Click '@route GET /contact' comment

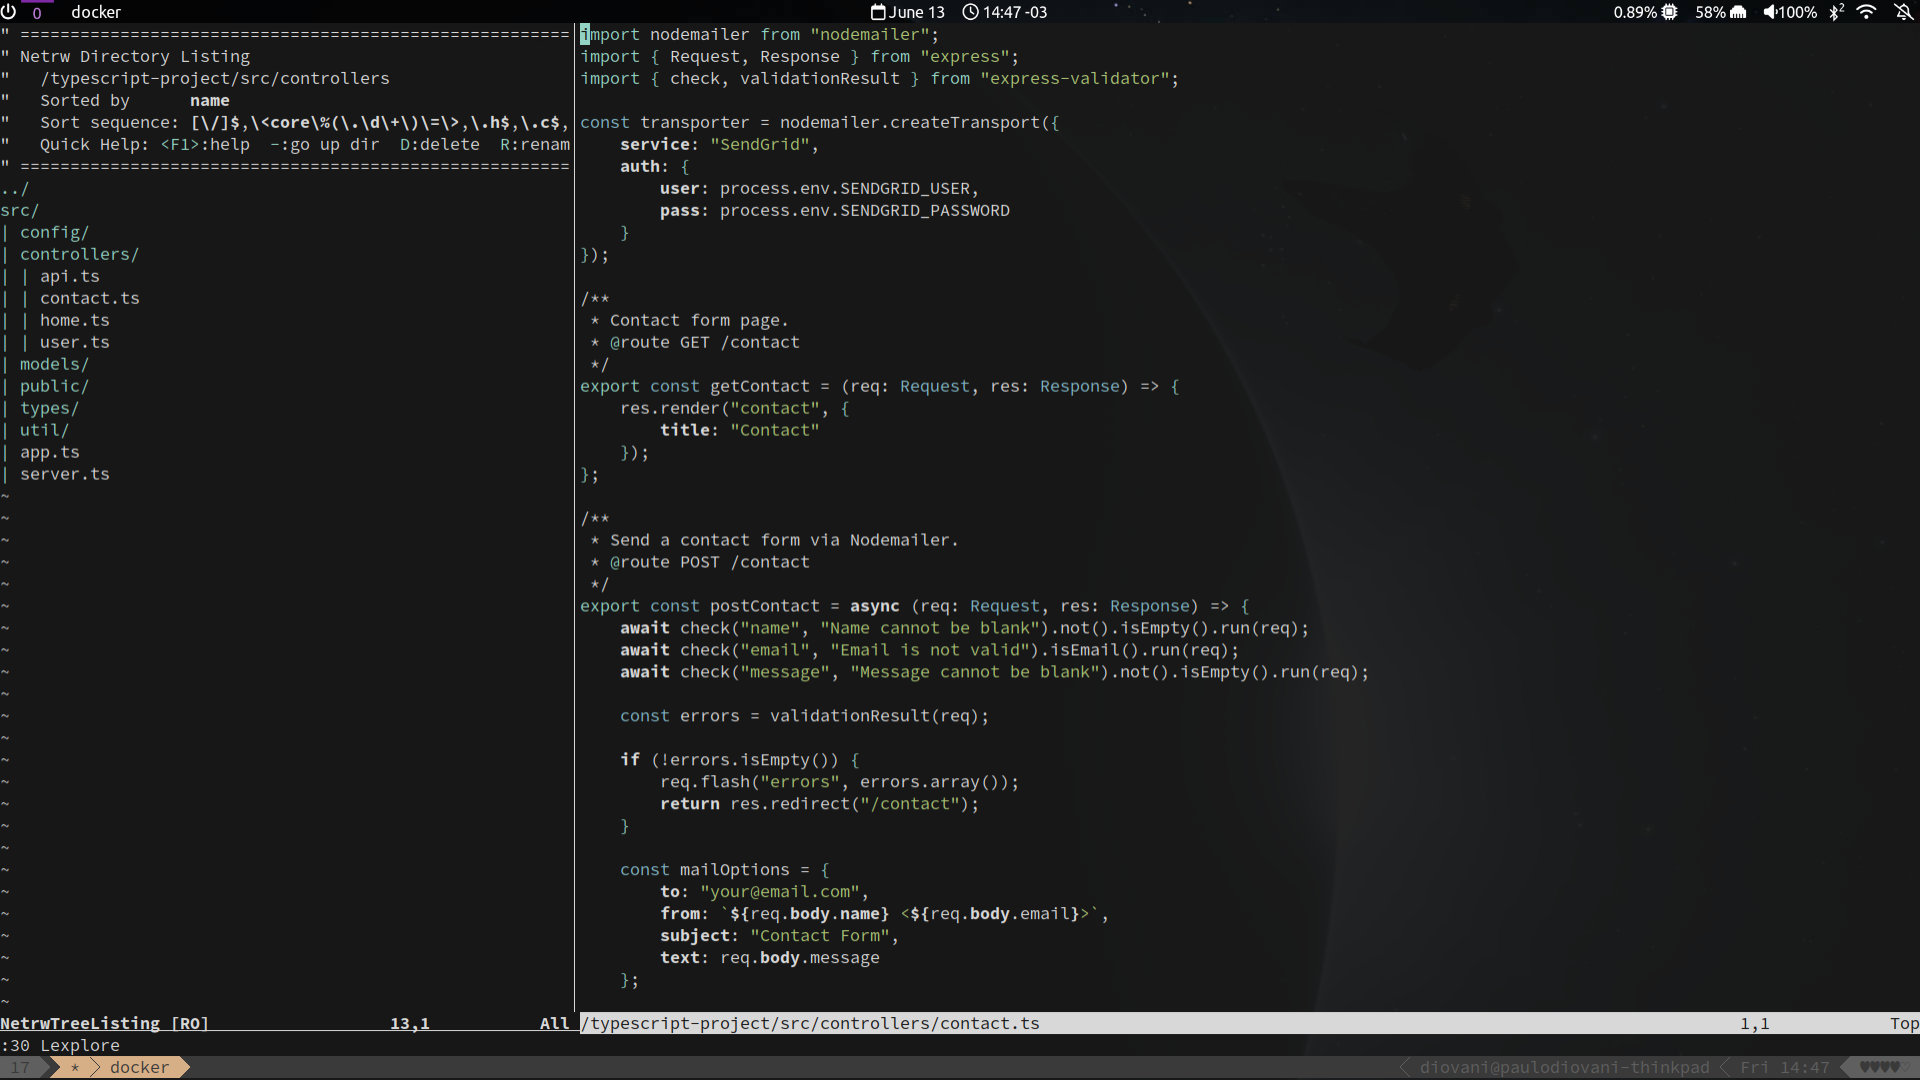(705, 343)
